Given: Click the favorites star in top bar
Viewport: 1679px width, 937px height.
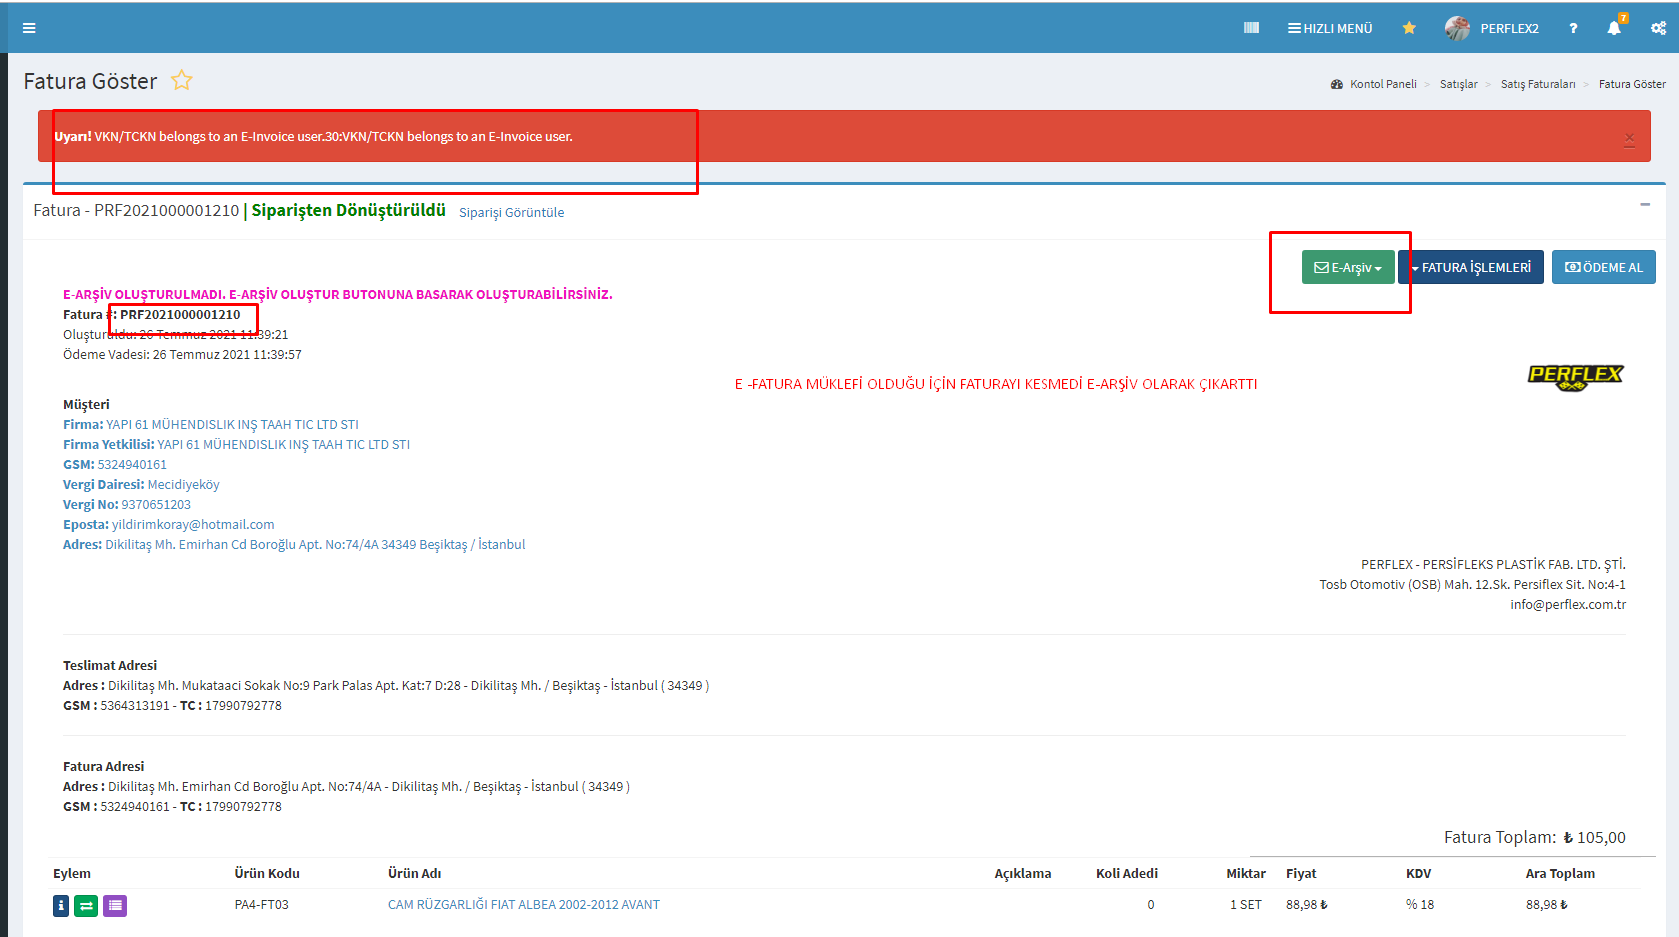Looking at the screenshot, I should 1409,28.
